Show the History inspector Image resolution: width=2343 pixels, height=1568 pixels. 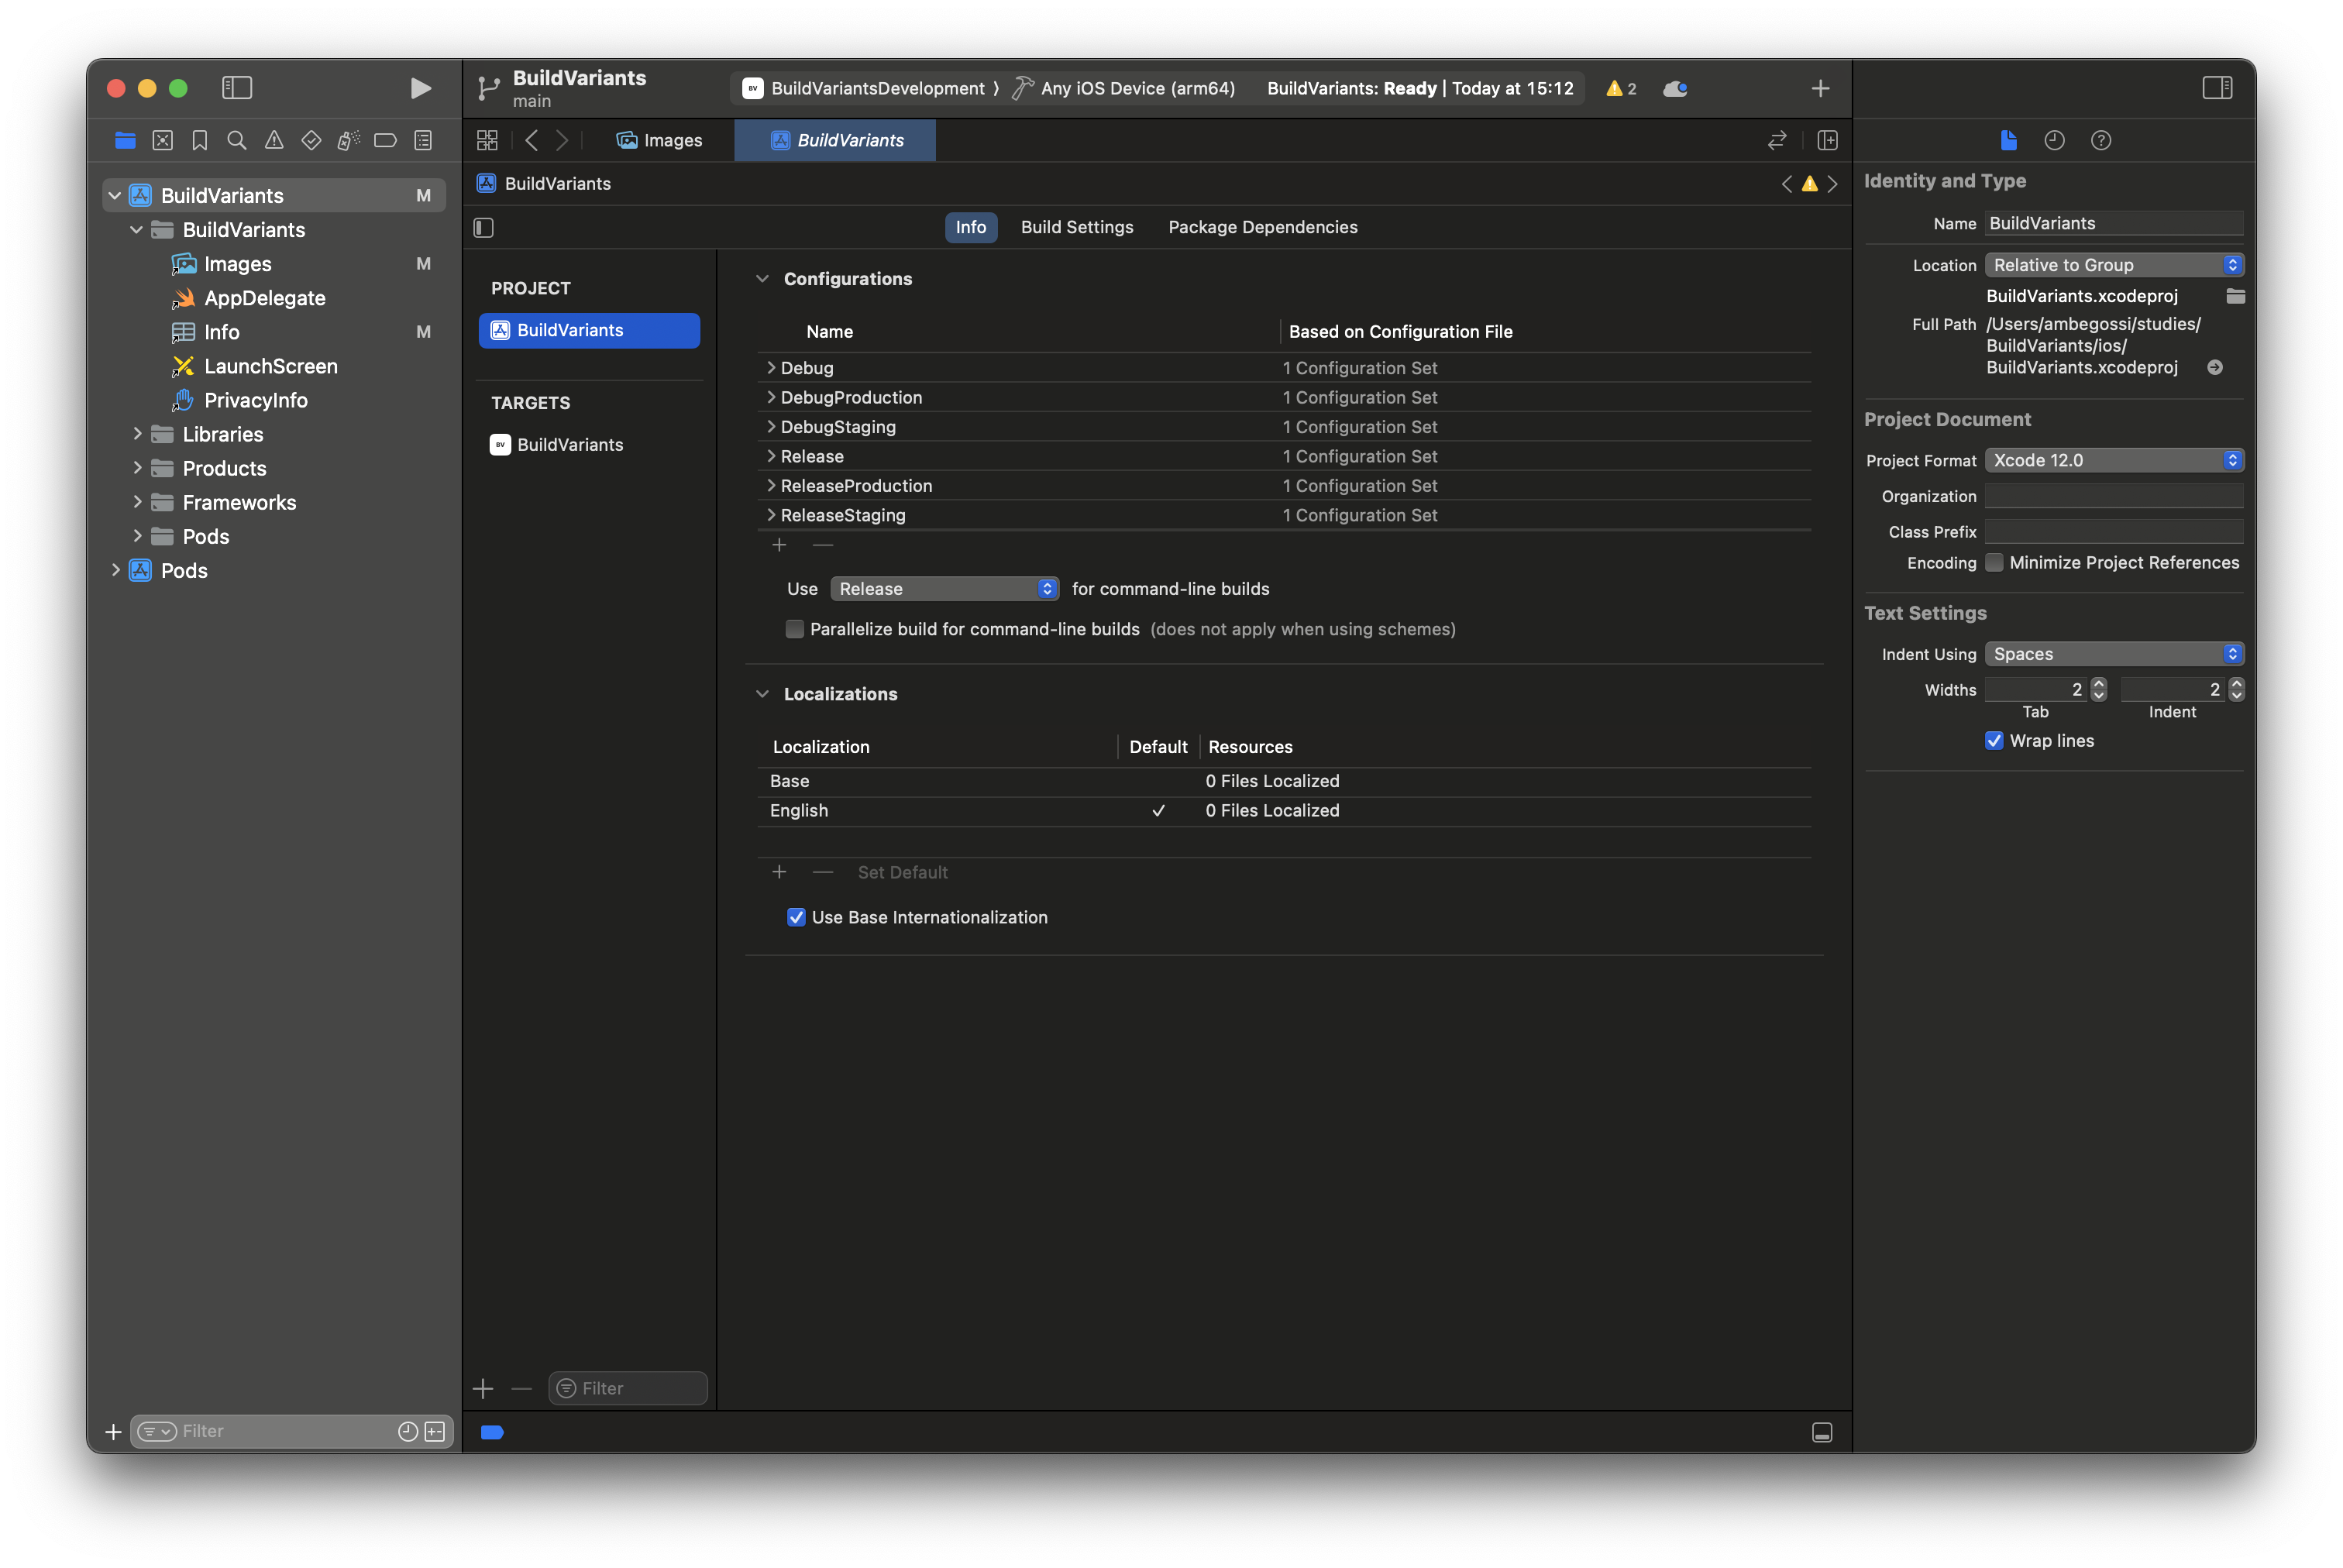pos(2054,141)
